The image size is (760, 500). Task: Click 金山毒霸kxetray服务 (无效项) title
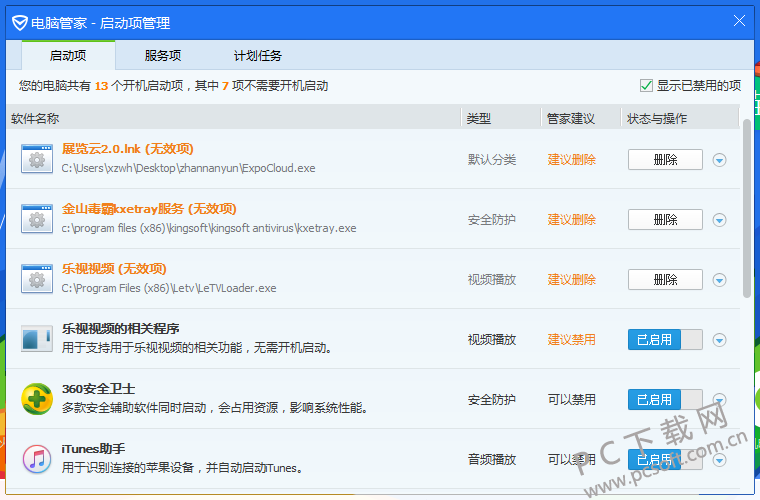coord(149,209)
